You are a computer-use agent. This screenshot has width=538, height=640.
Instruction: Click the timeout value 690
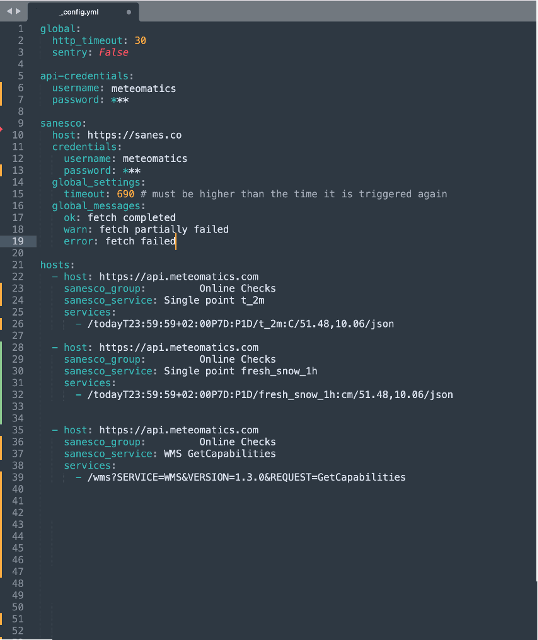click(x=125, y=194)
